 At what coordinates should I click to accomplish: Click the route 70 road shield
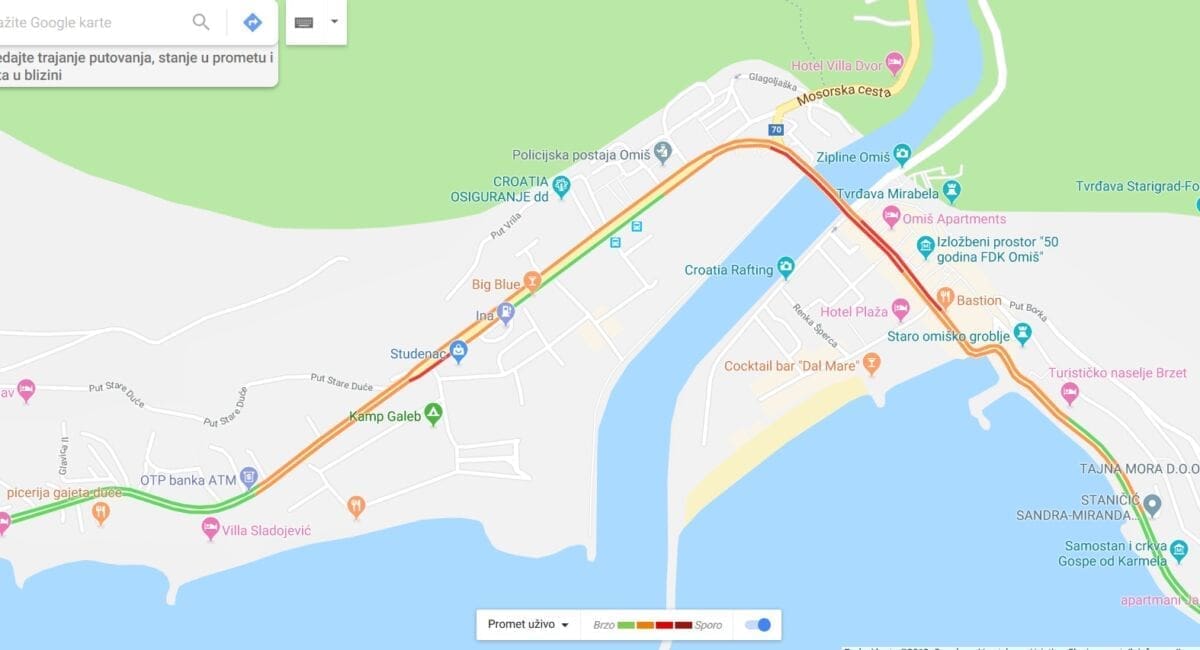click(x=776, y=130)
